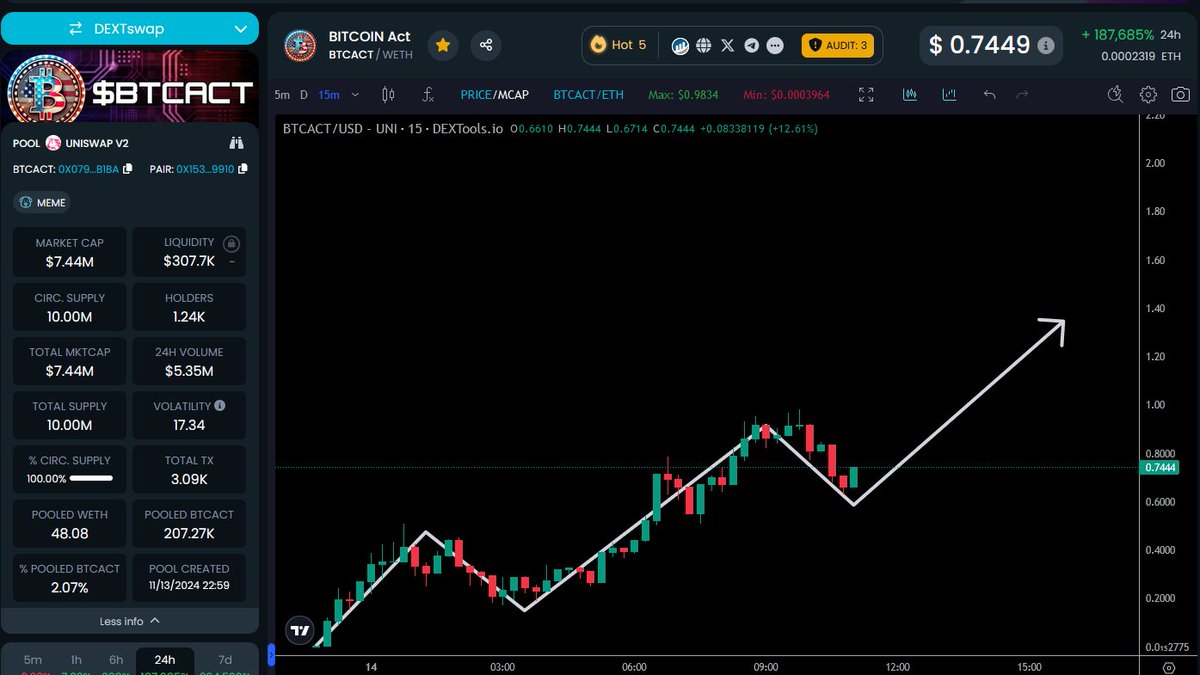
Task: Open chart settings gear
Action: tap(1149, 95)
